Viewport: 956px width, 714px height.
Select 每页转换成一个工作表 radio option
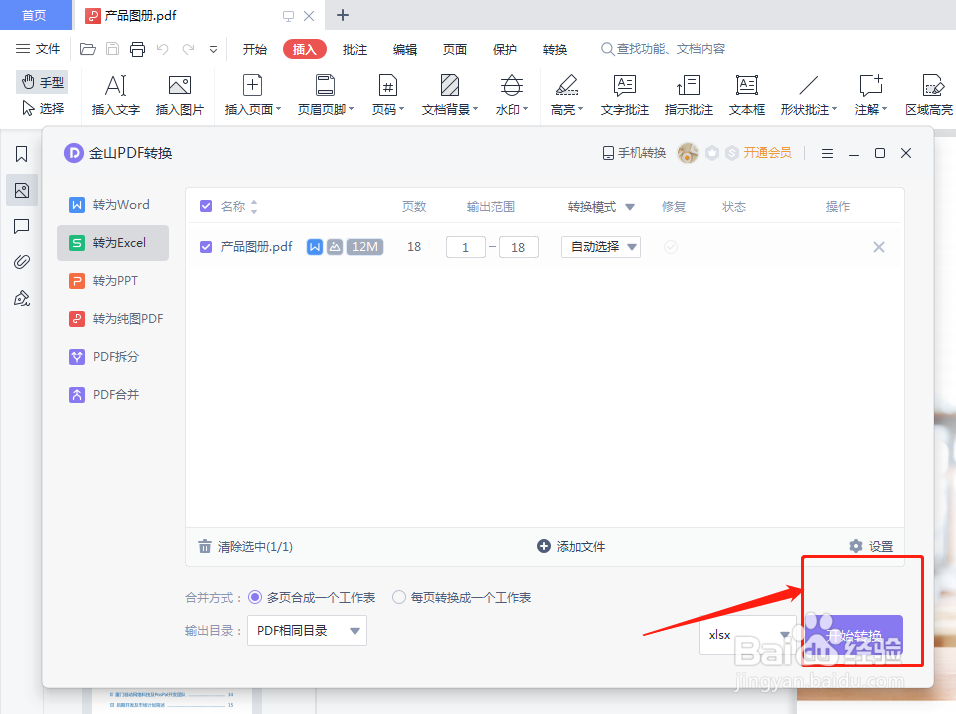click(462, 598)
